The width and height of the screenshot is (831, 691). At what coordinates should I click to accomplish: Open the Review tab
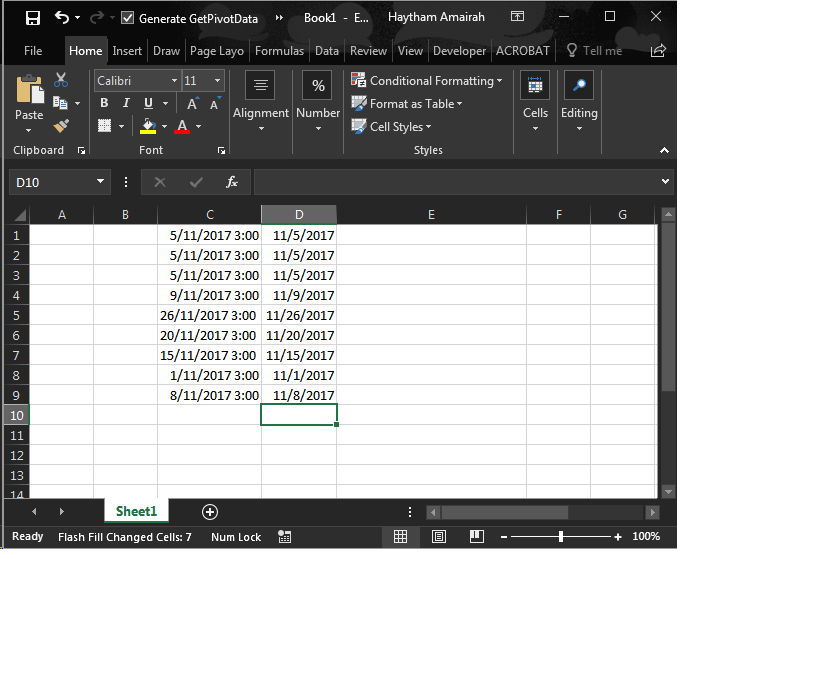(x=368, y=51)
